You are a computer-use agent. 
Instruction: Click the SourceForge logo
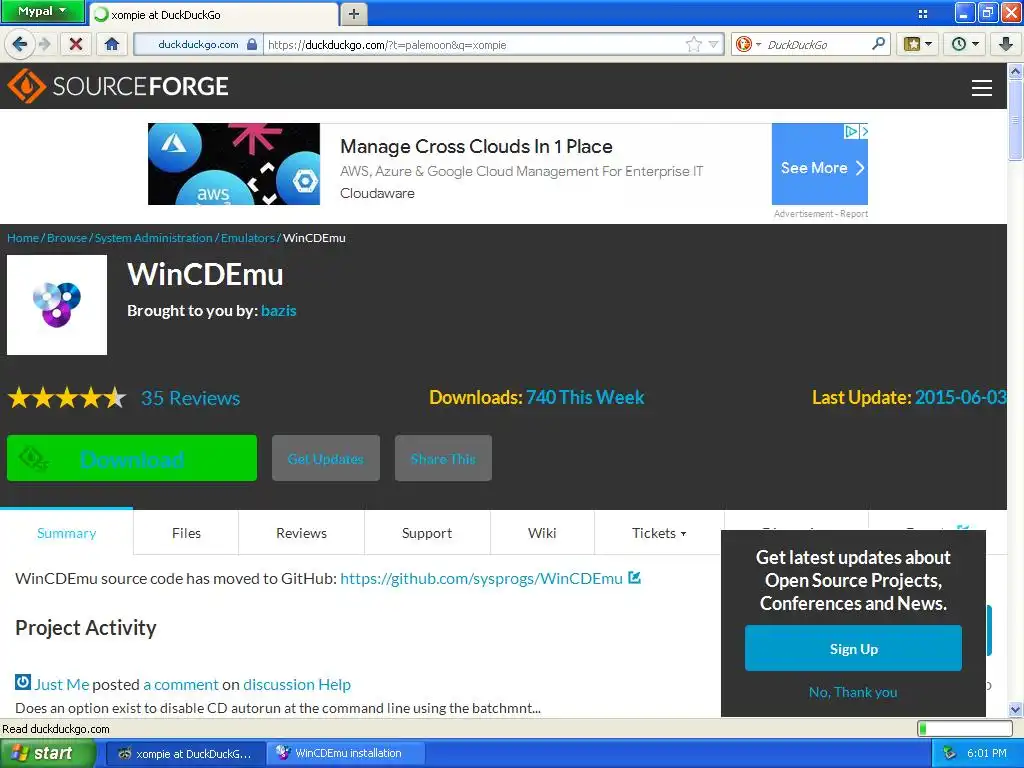(x=118, y=86)
